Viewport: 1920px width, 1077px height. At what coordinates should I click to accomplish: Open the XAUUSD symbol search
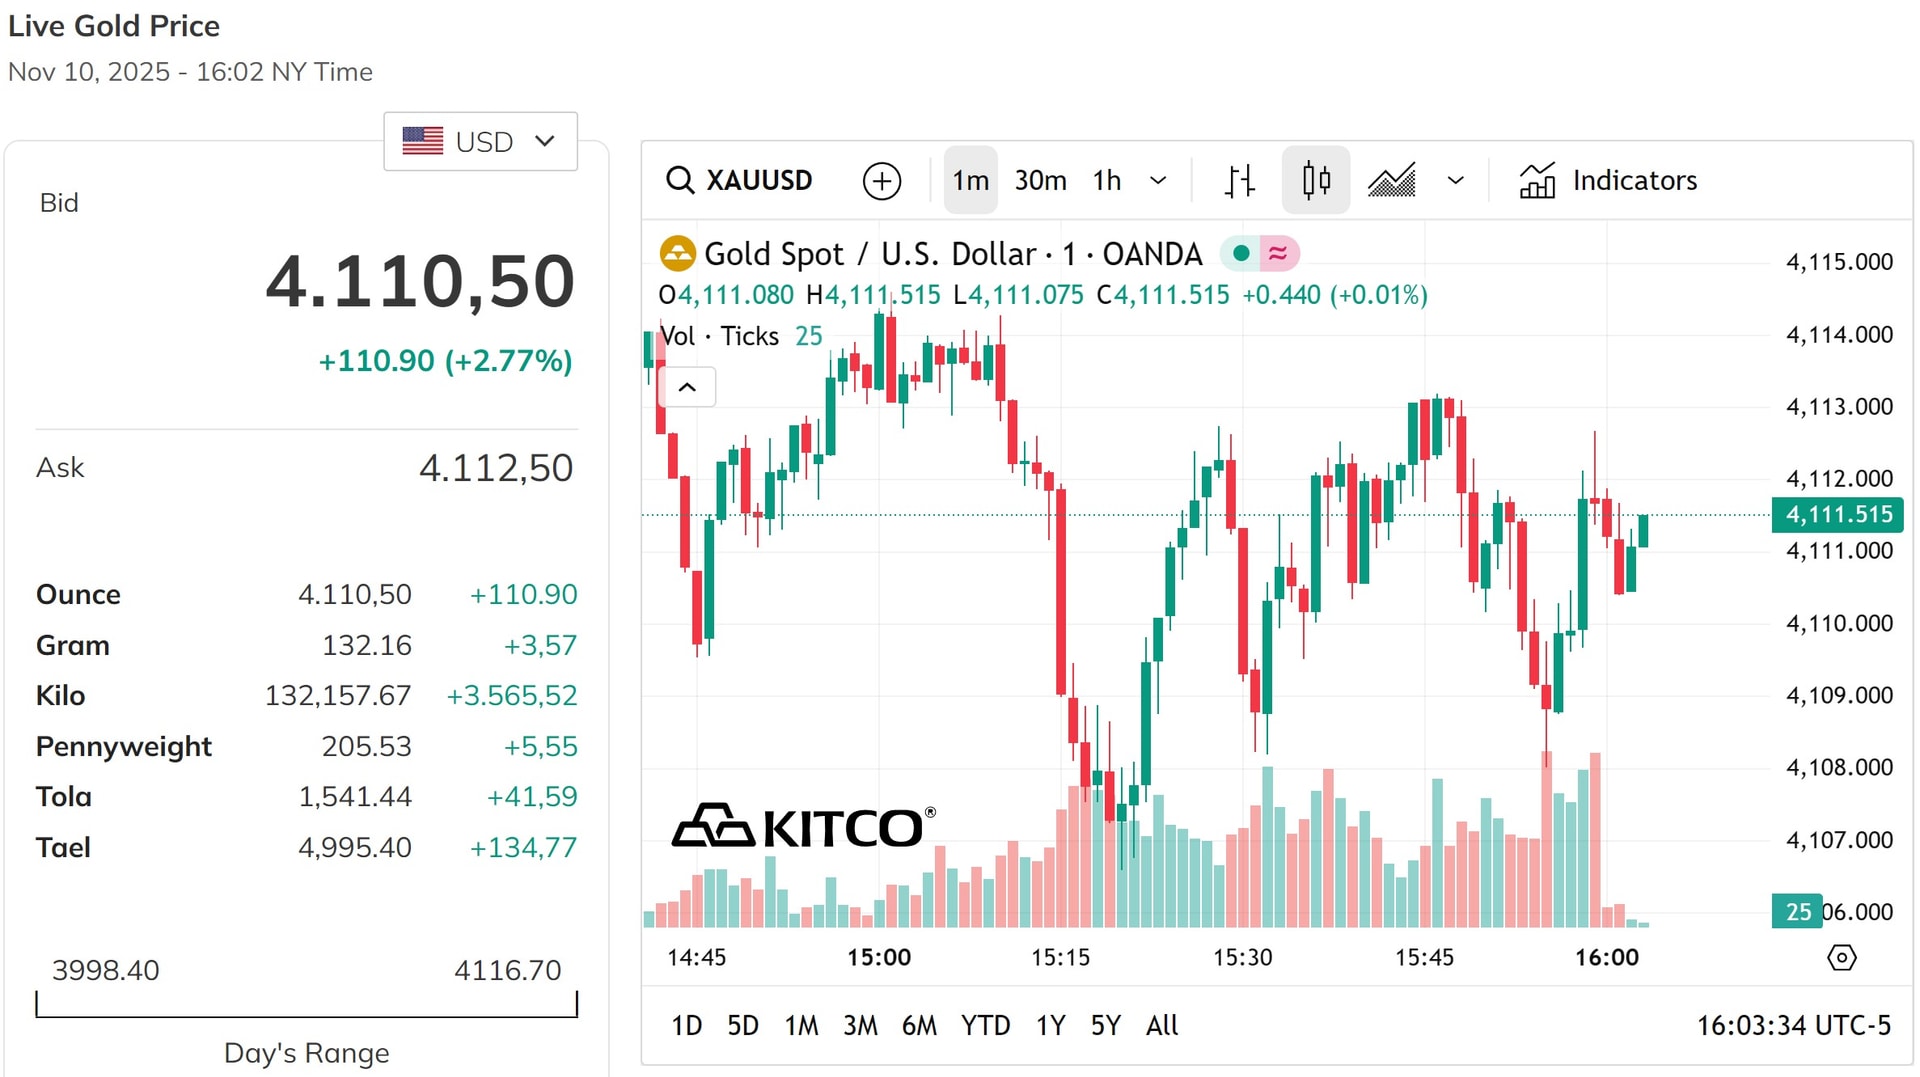coord(739,180)
